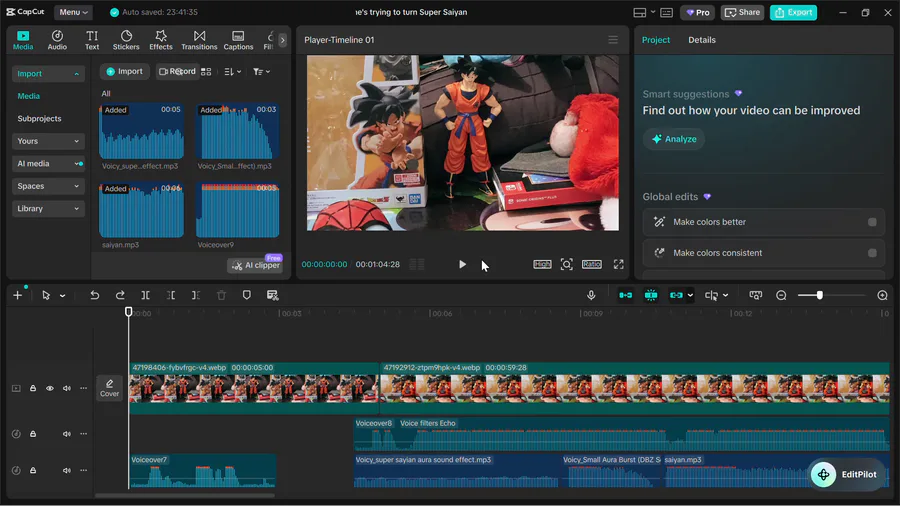The width and height of the screenshot is (900, 506).
Task: Play the timeline preview
Action: point(462,264)
